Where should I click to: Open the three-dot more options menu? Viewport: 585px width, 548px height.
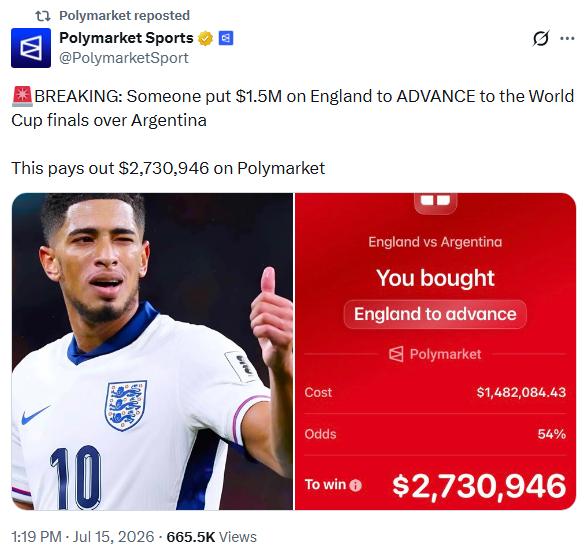pyautogui.click(x=567, y=38)
